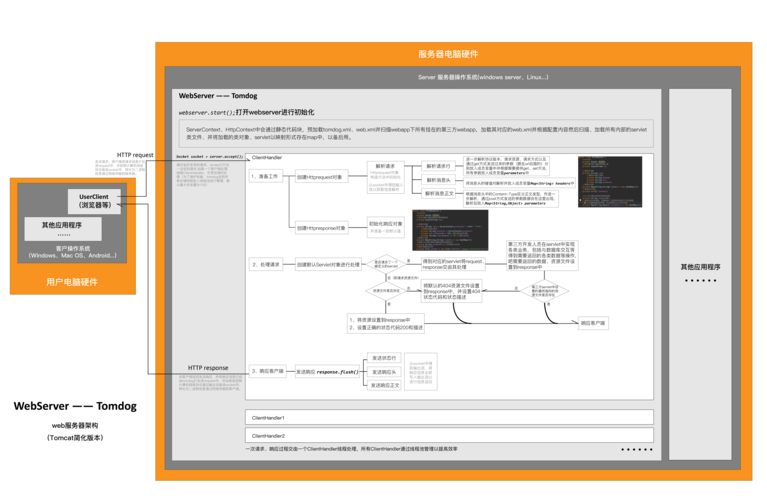Click the 'webserver.start();打开webserver进行初始化' line
767x500 pixels.
tap(246, 112)
